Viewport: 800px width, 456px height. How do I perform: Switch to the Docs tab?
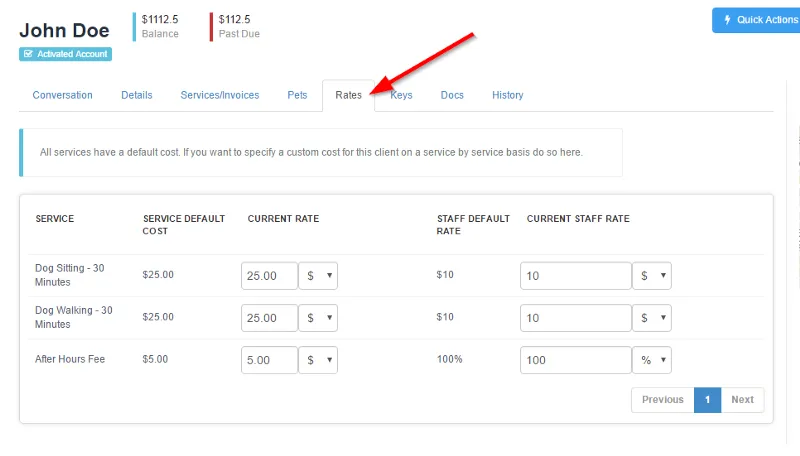tap(452, 95)
